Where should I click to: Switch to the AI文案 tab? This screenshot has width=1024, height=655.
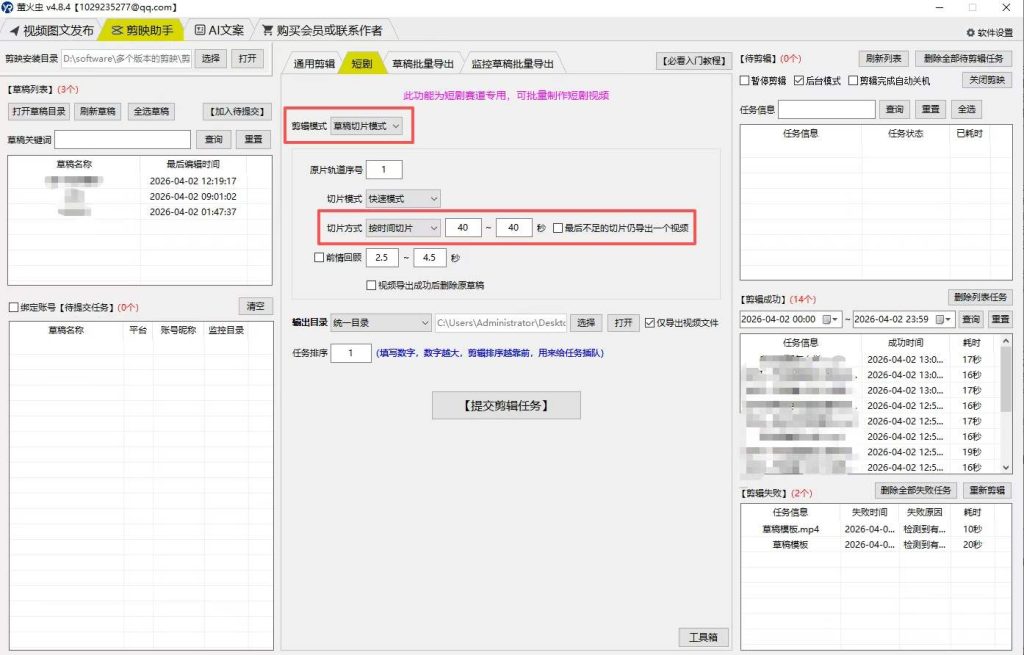[219, 30]
